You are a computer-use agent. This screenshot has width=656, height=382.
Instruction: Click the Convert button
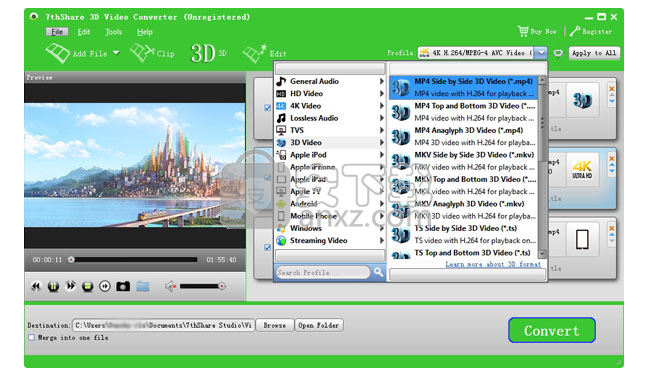click(552, 330)
